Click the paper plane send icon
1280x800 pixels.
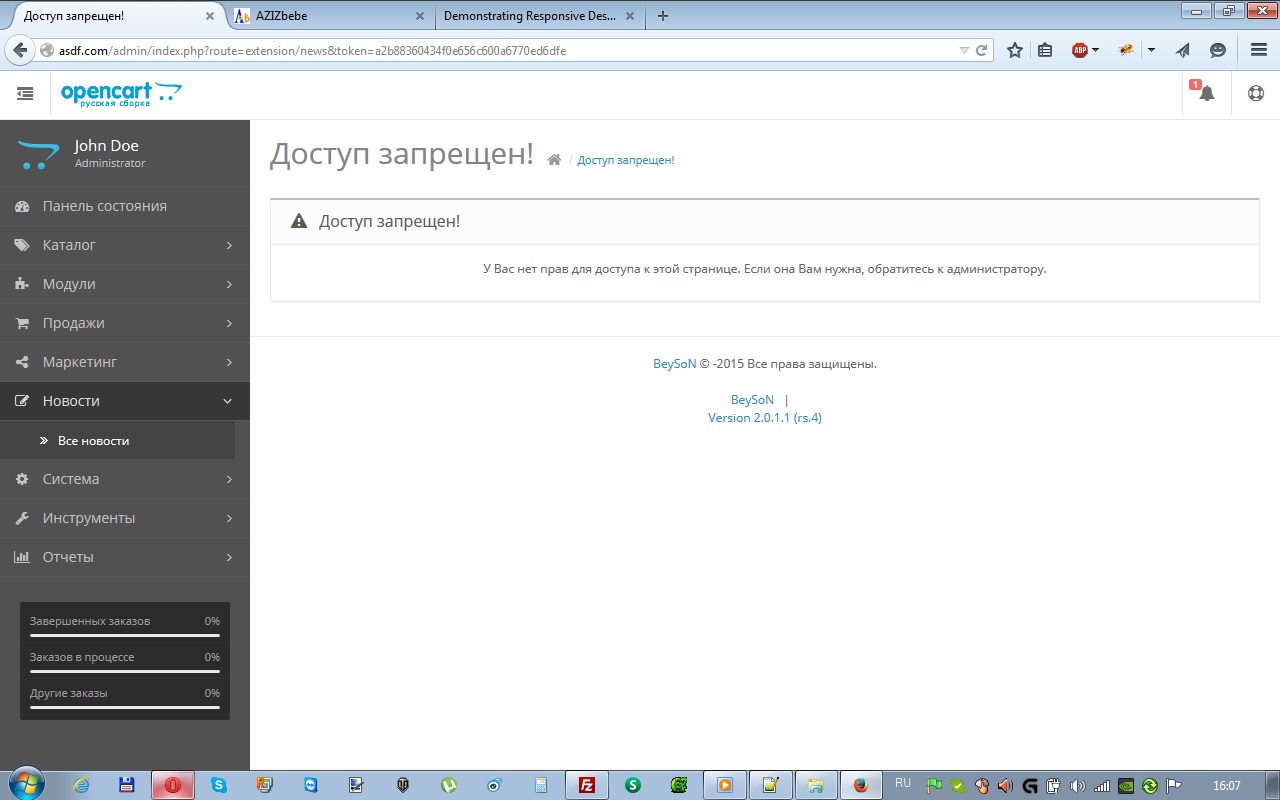pos(1183,50)
